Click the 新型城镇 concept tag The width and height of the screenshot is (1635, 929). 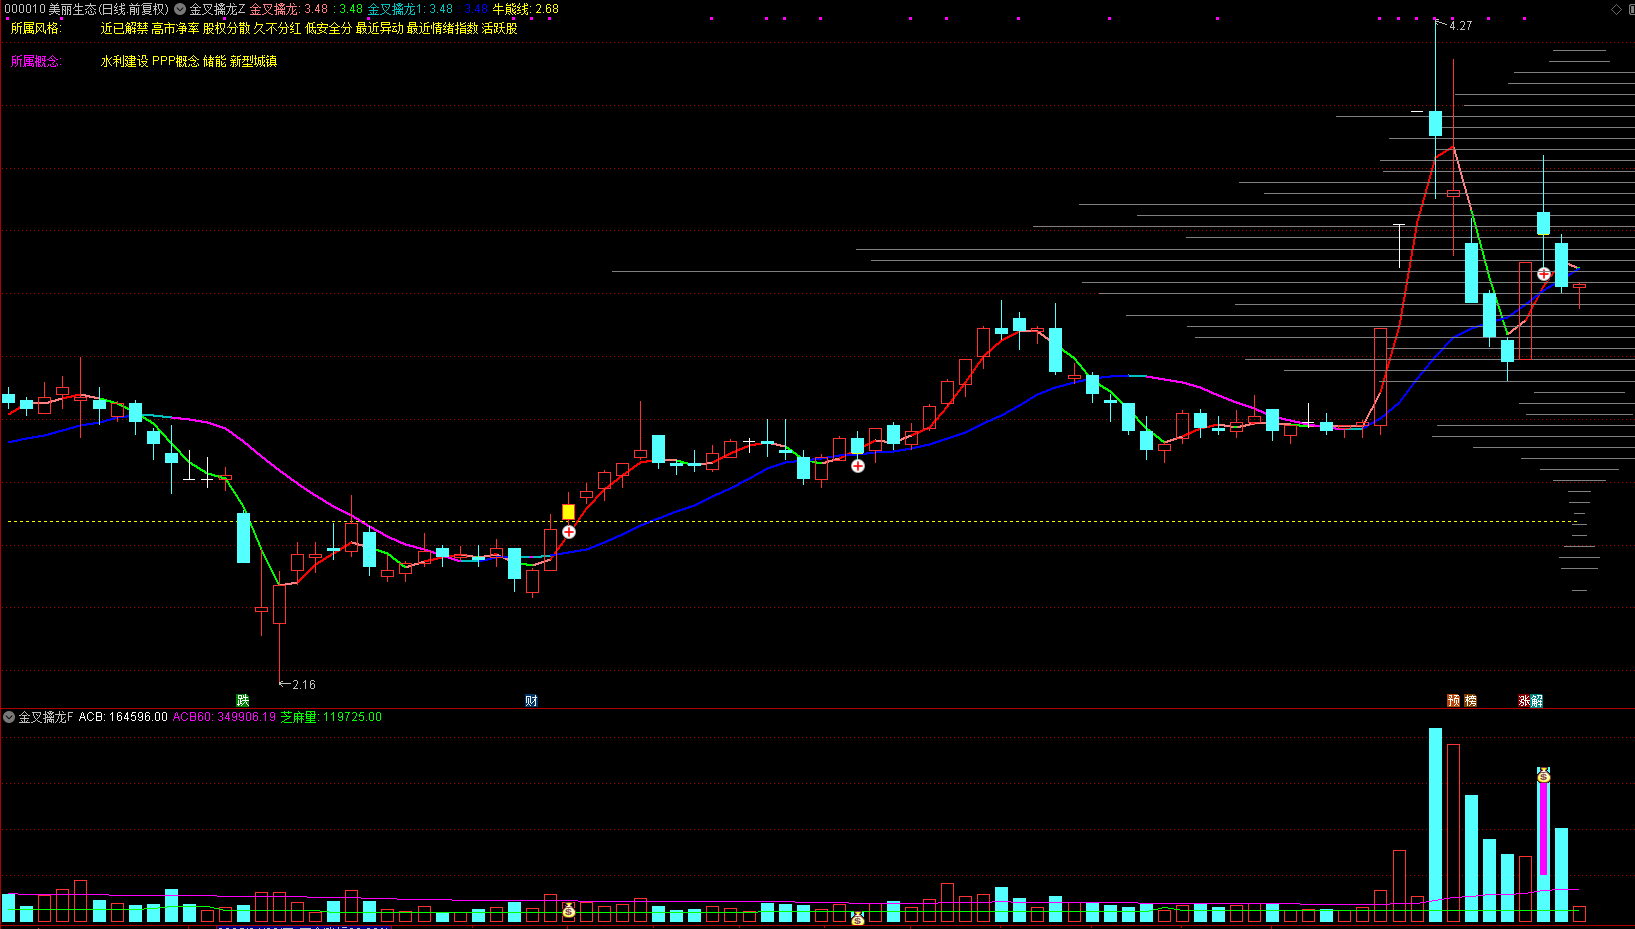click(253, 61)
